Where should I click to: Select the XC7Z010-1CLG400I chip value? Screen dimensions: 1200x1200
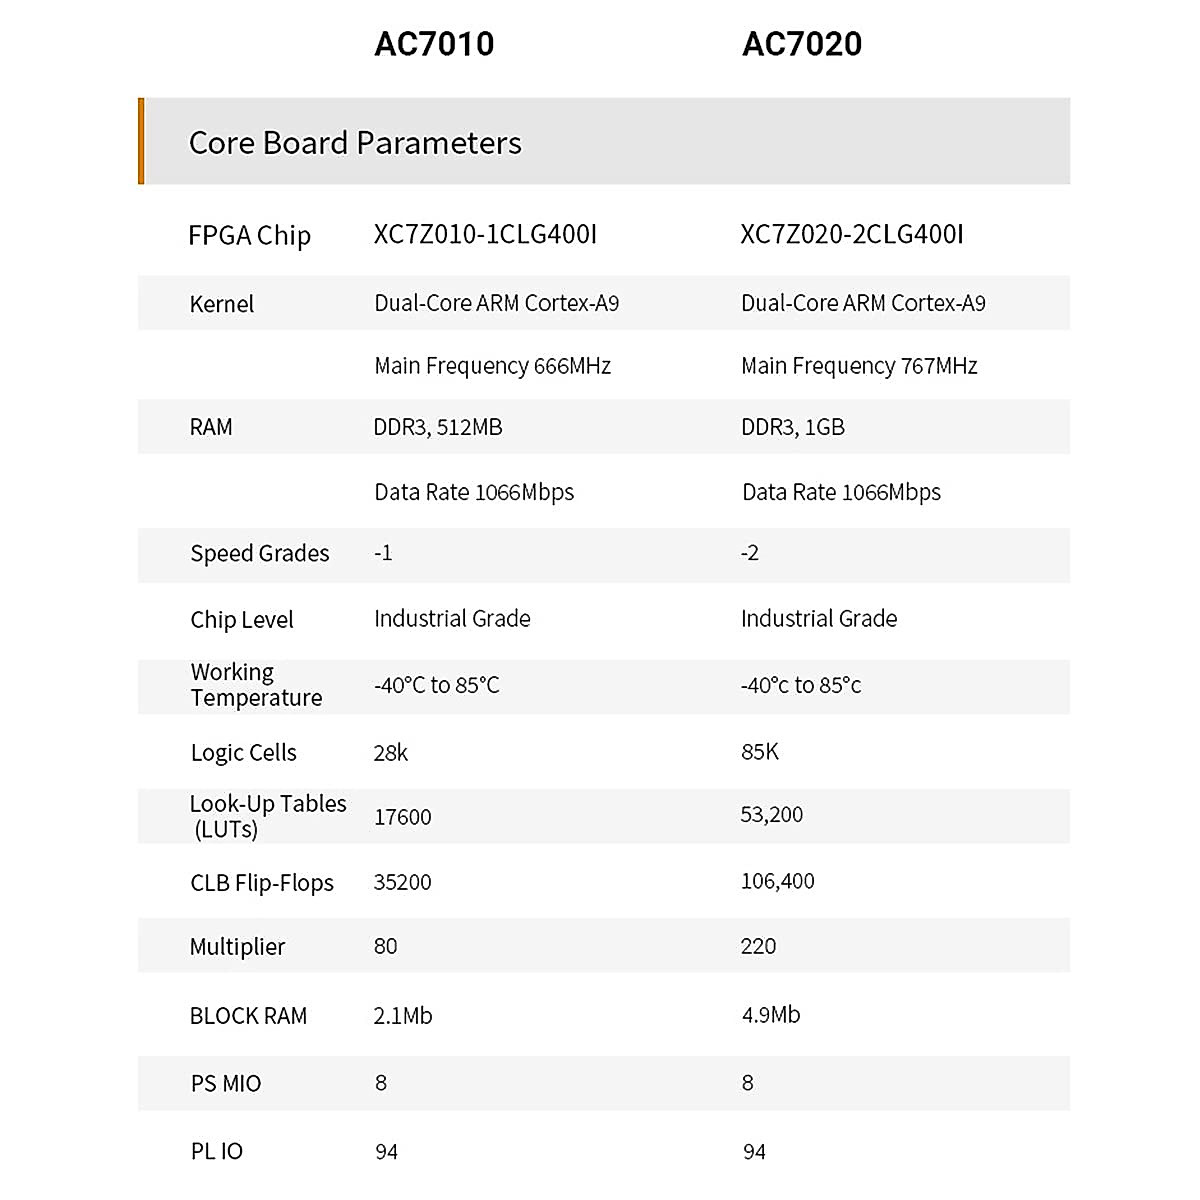[485, 235]
